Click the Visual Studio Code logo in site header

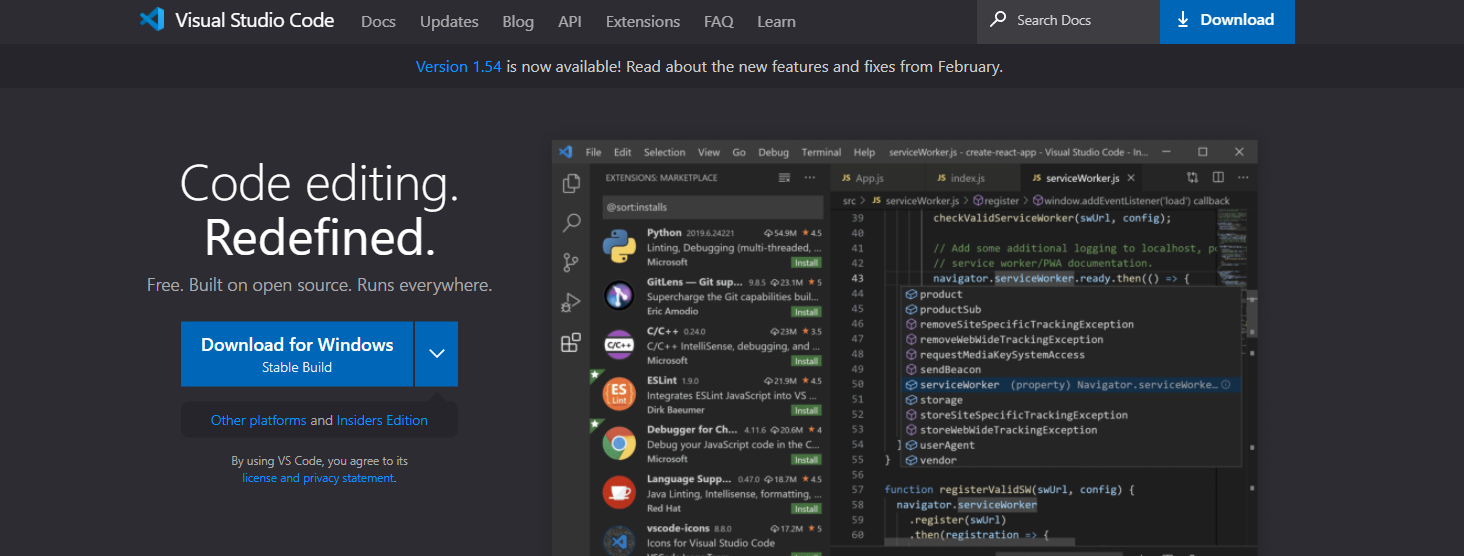(x=152, y=20)
